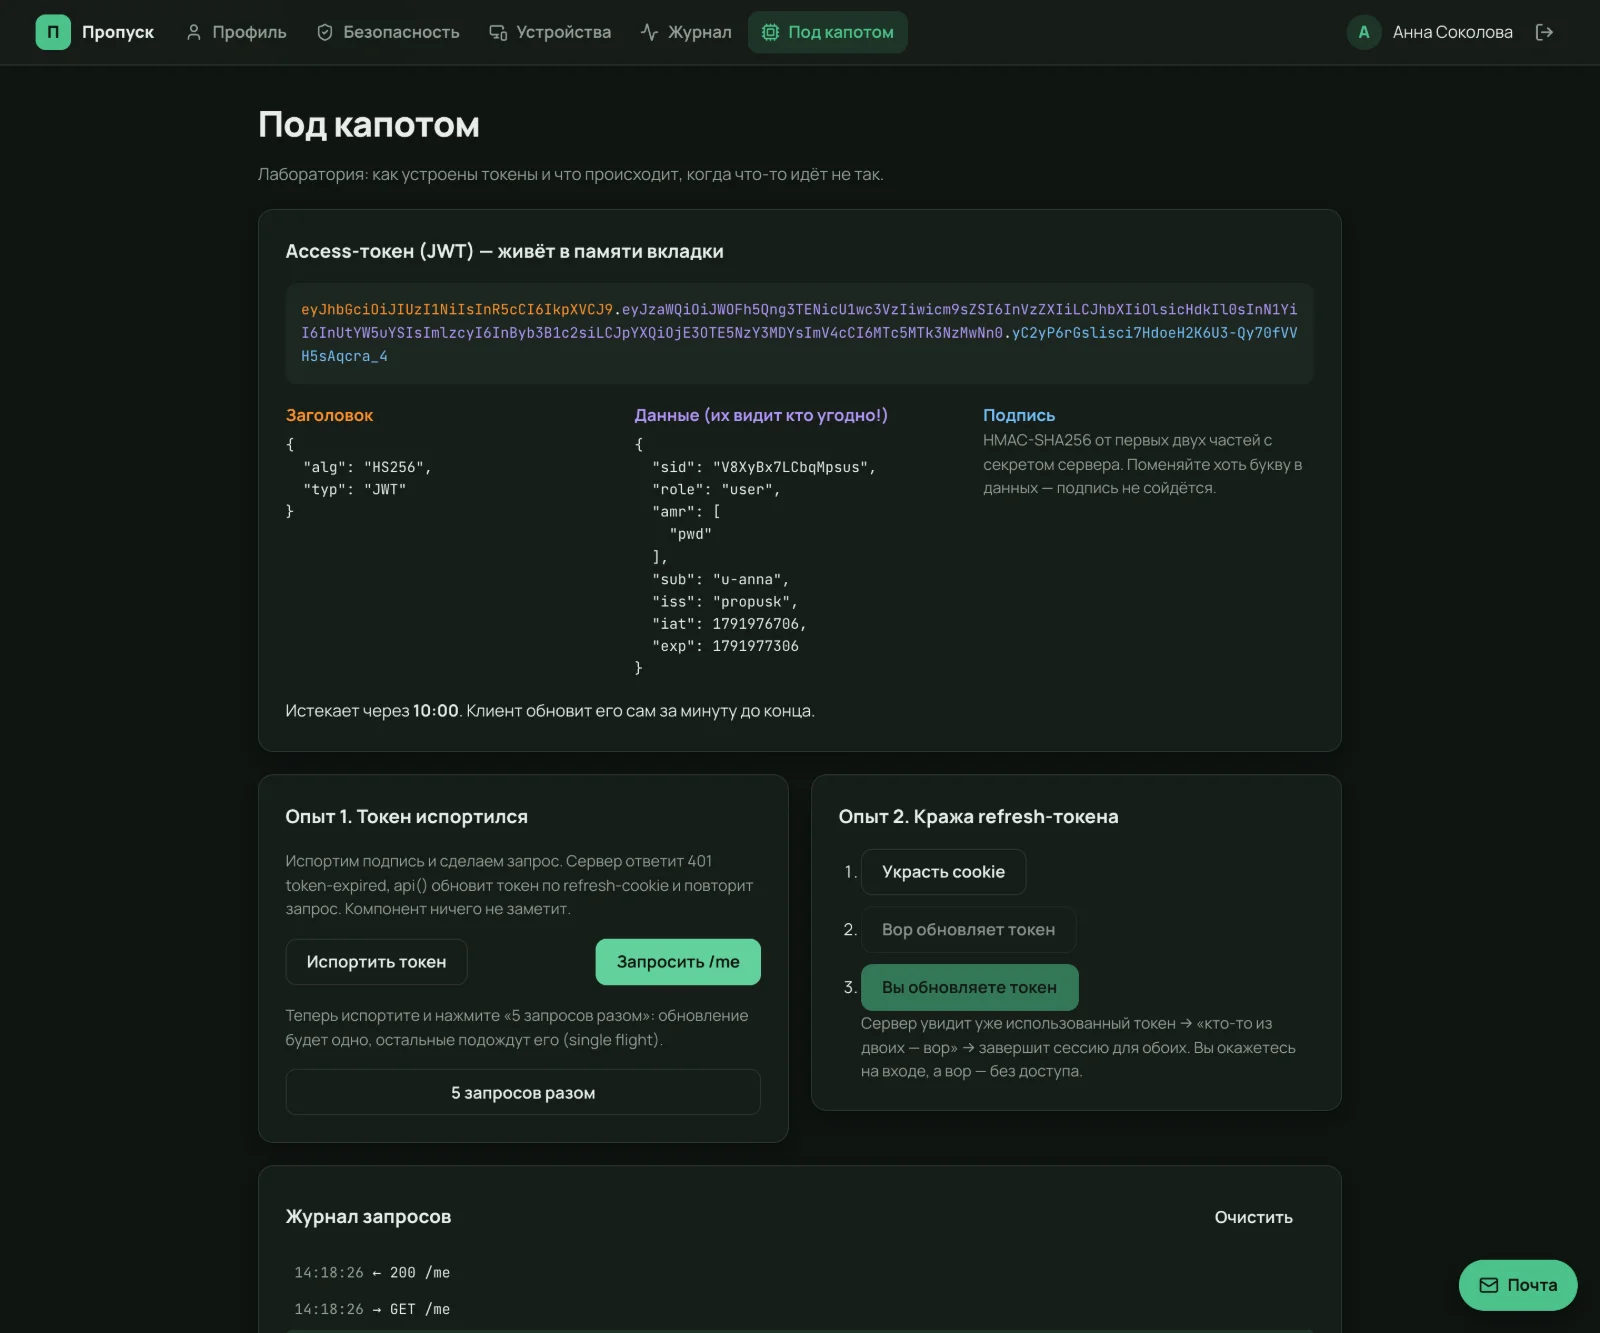The image size is (1600, 1333).
Task: Click the Подпись heading
Action: pyautogui.click(x=1019, y=415)
